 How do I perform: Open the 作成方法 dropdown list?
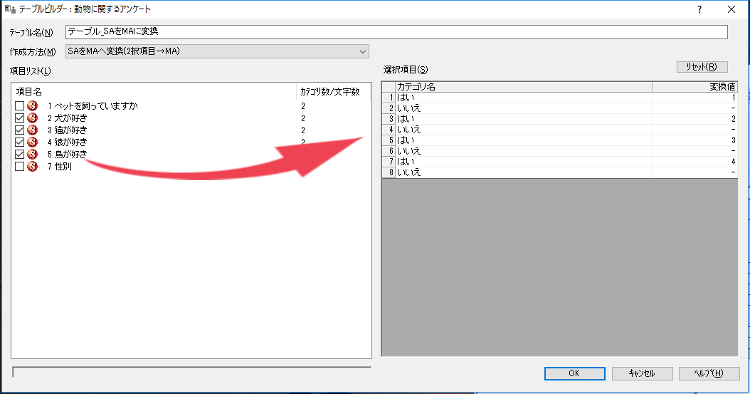217,51
